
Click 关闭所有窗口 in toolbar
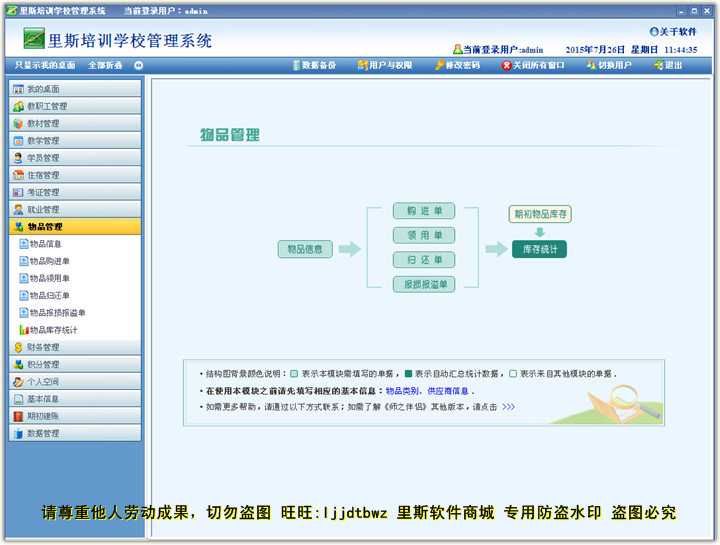point(533,65)
